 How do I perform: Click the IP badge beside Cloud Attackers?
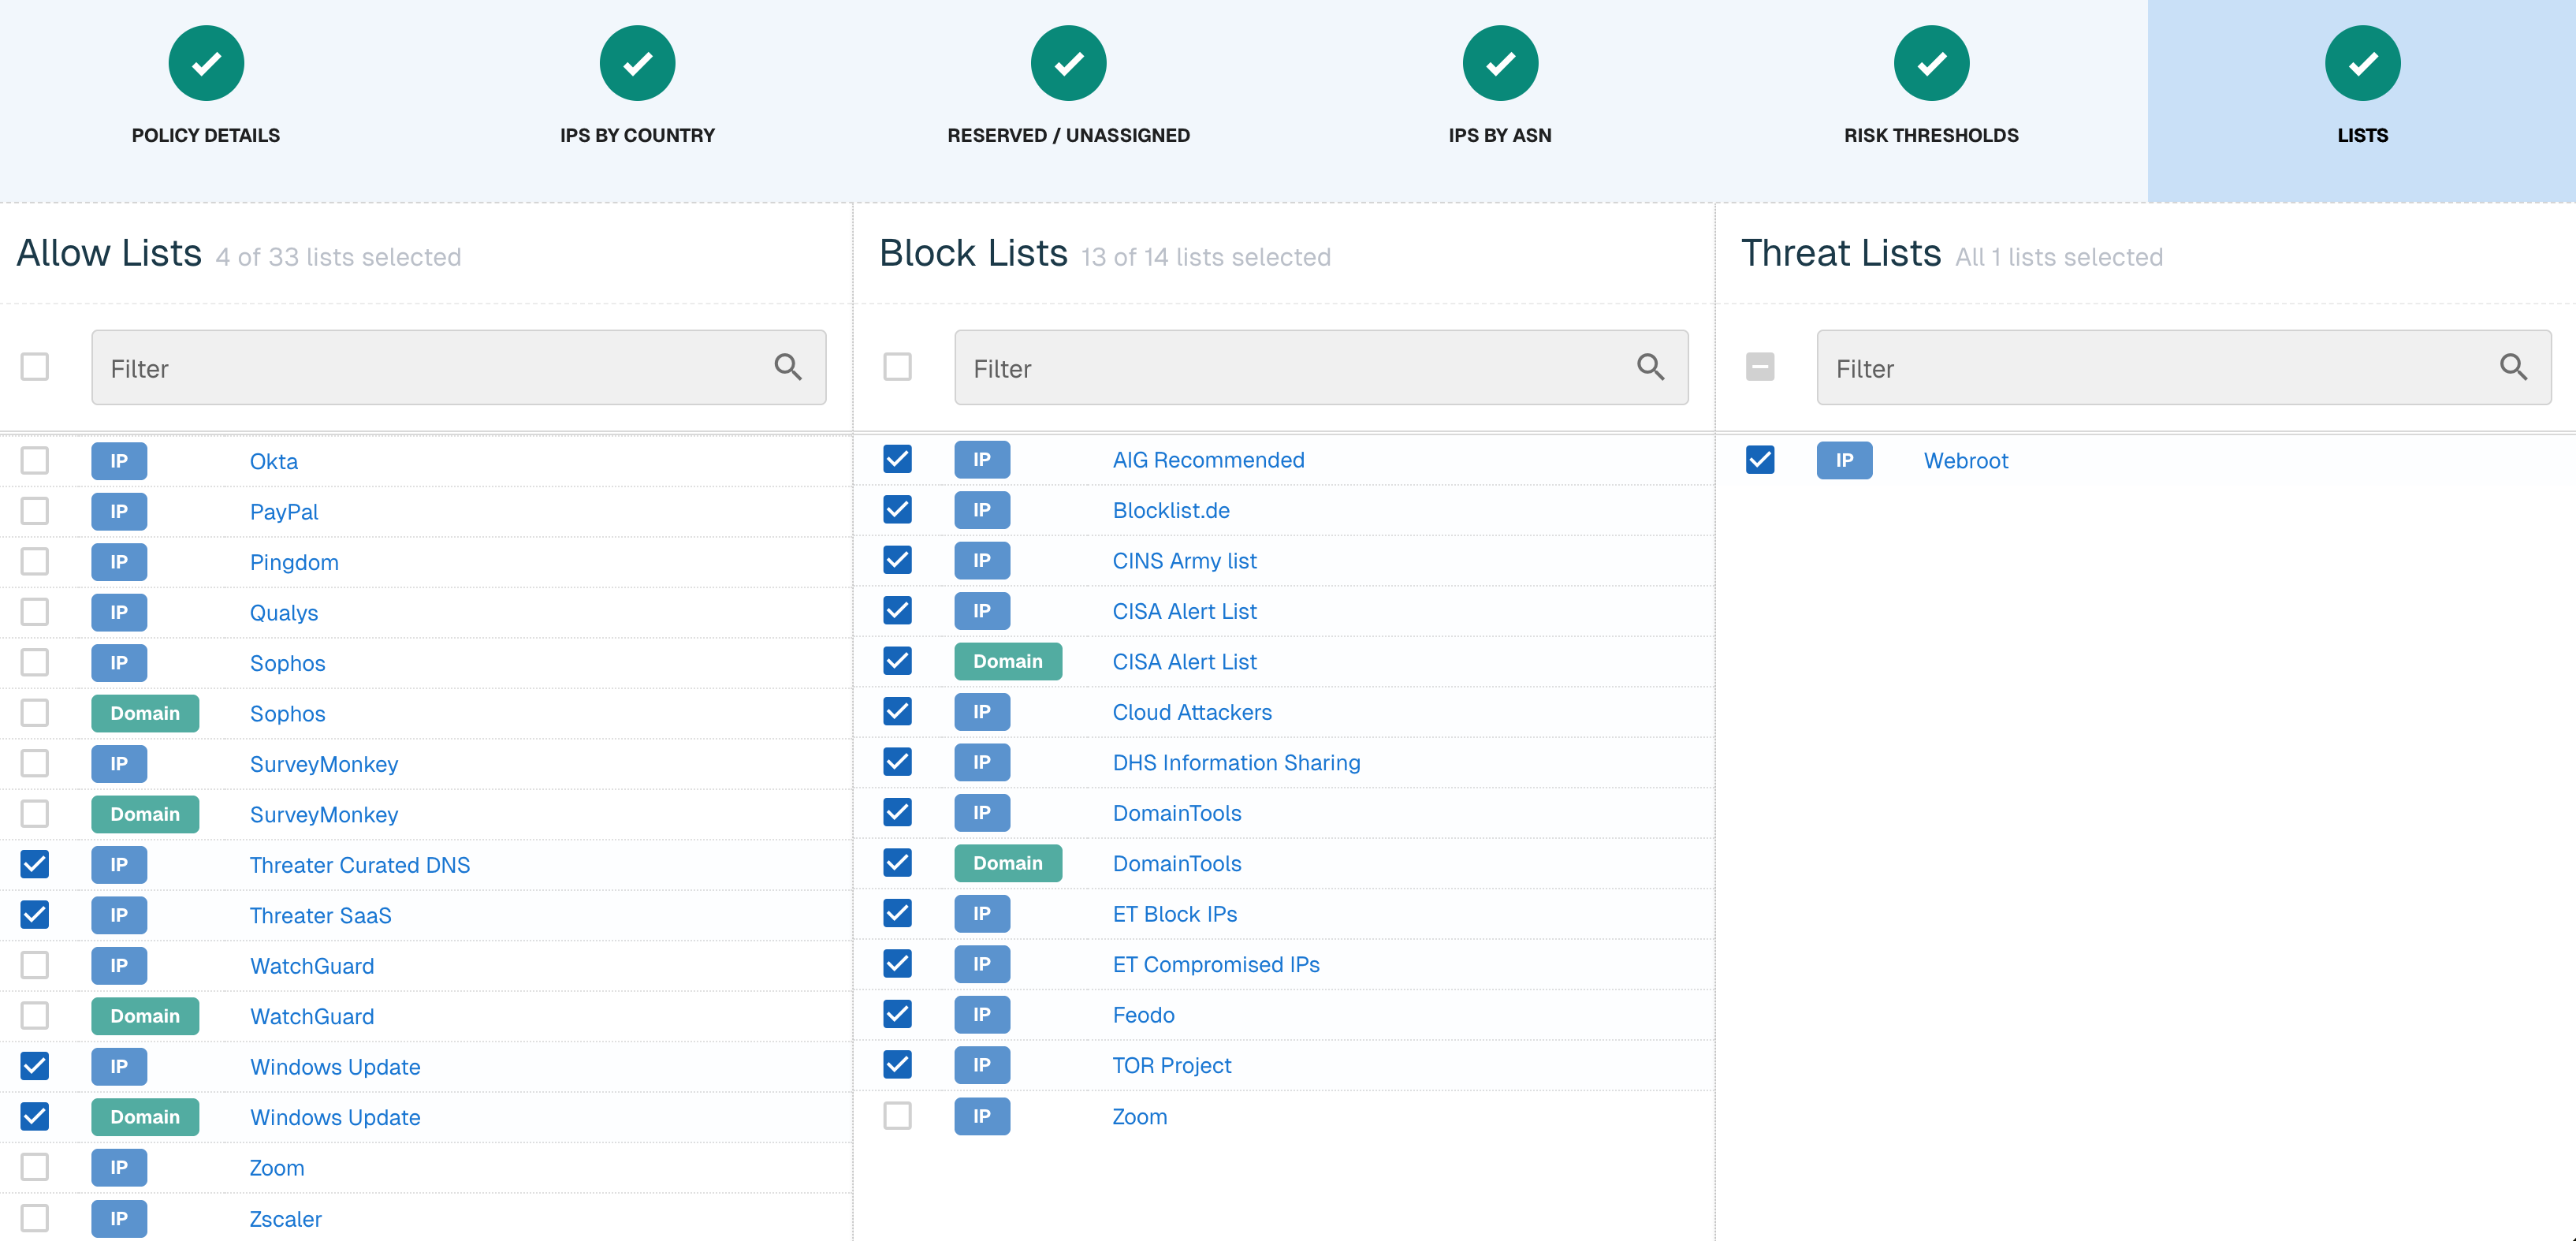point(982,711)
